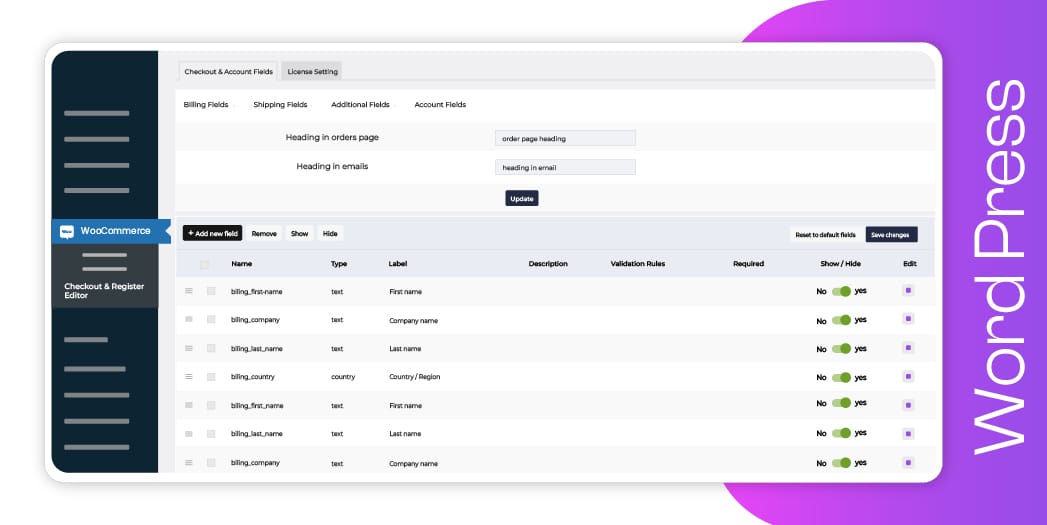Click Save changes button
The height and width of the screenshot is (525, 1047).
click(x=891, y=234)
